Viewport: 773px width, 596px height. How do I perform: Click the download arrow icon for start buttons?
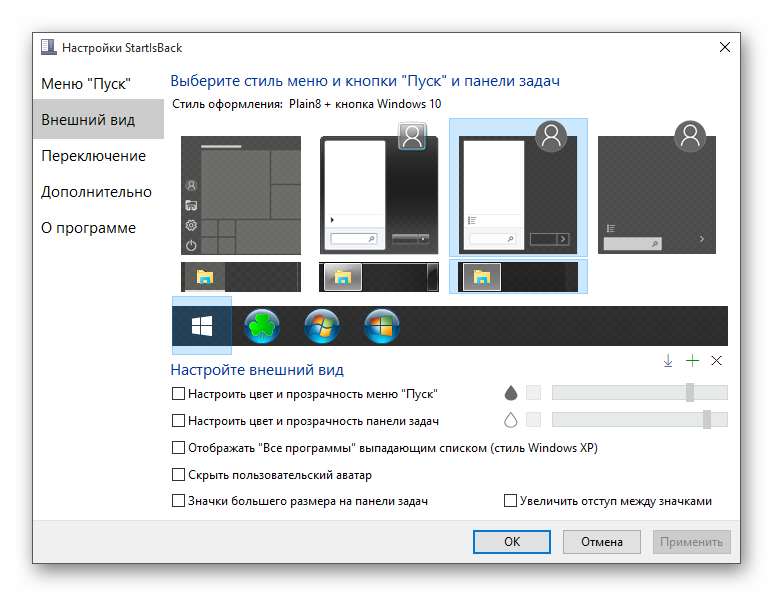(x=668, y=361)
